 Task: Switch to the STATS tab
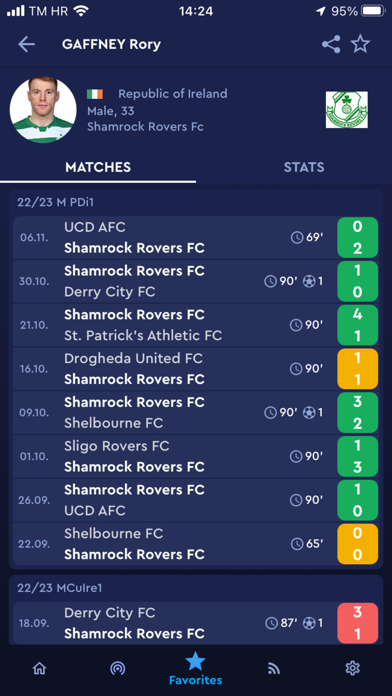point(304,167)
